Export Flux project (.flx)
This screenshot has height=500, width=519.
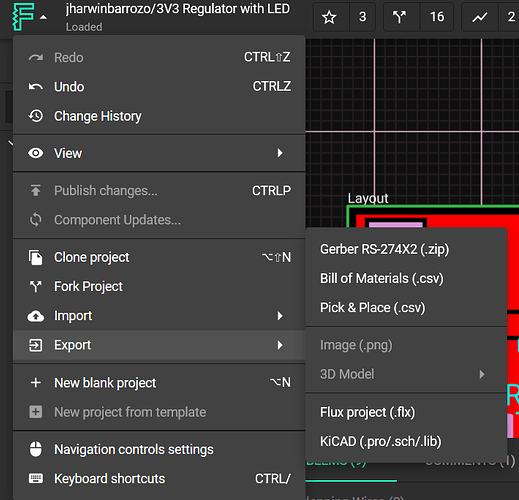click(406, 412)
